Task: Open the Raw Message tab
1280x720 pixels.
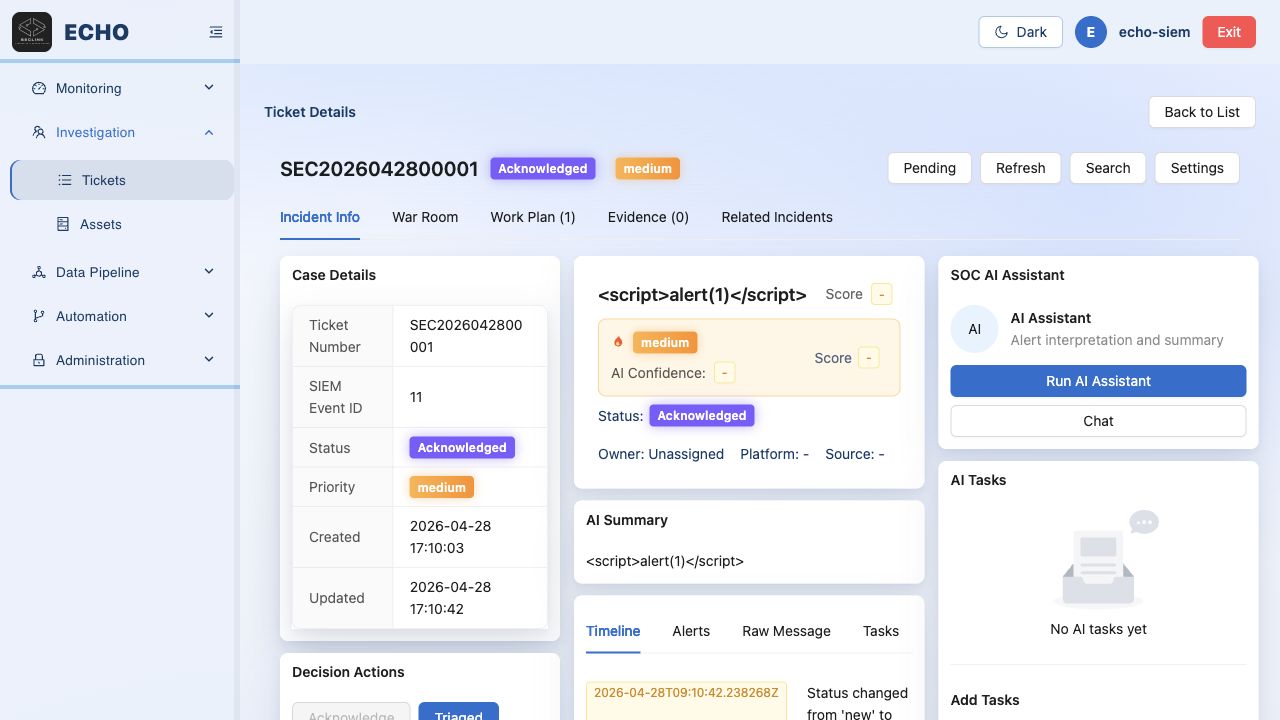Action: click(x=786, y=631)
